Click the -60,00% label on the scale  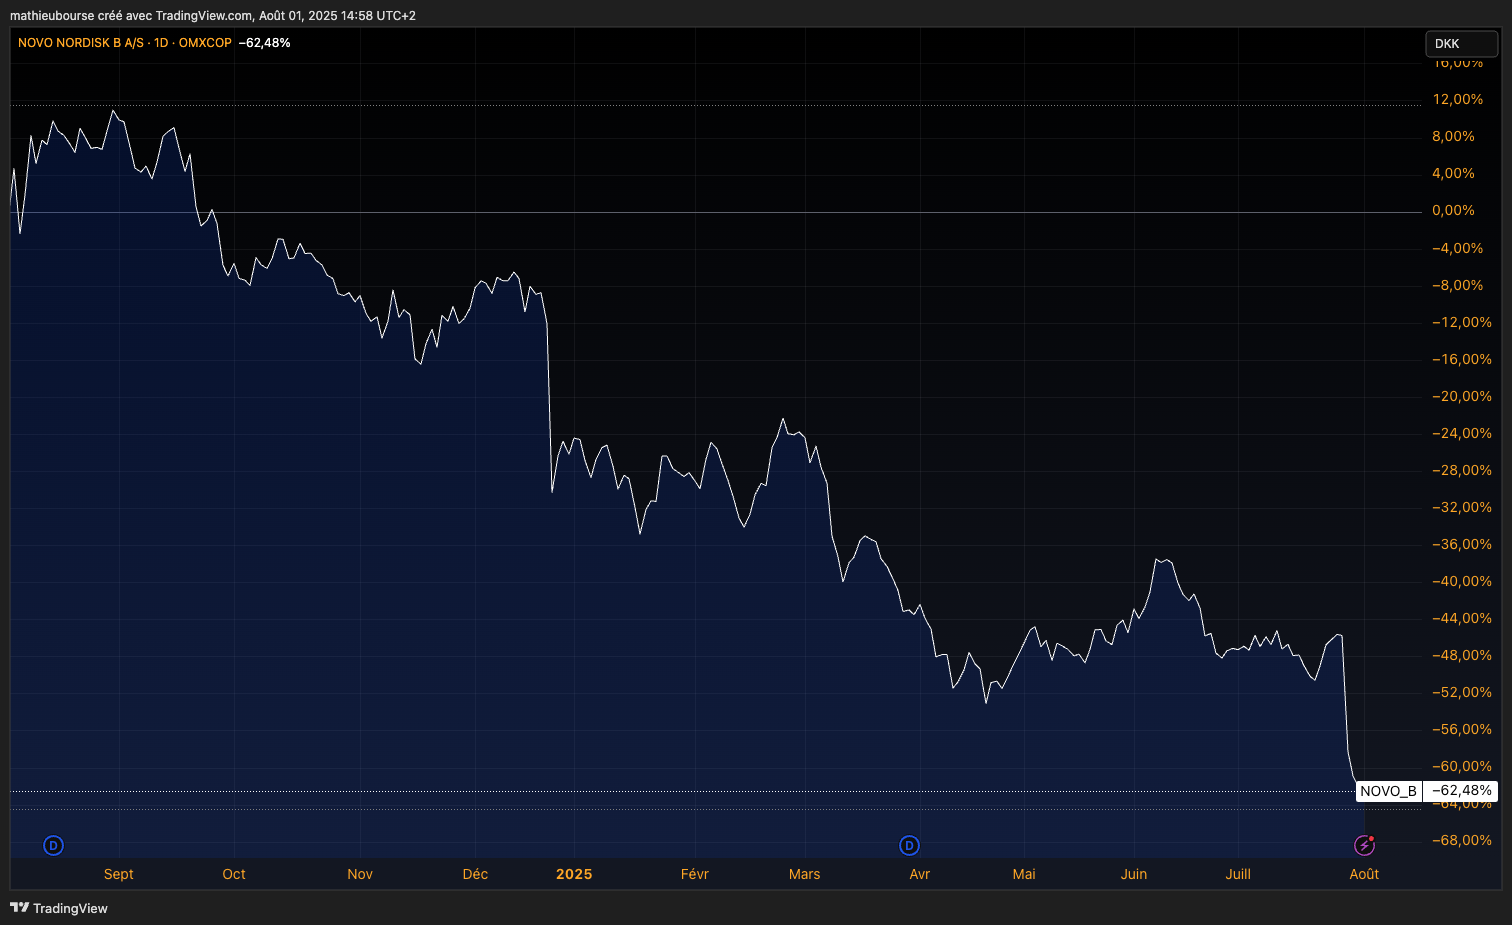[1462, 766]
